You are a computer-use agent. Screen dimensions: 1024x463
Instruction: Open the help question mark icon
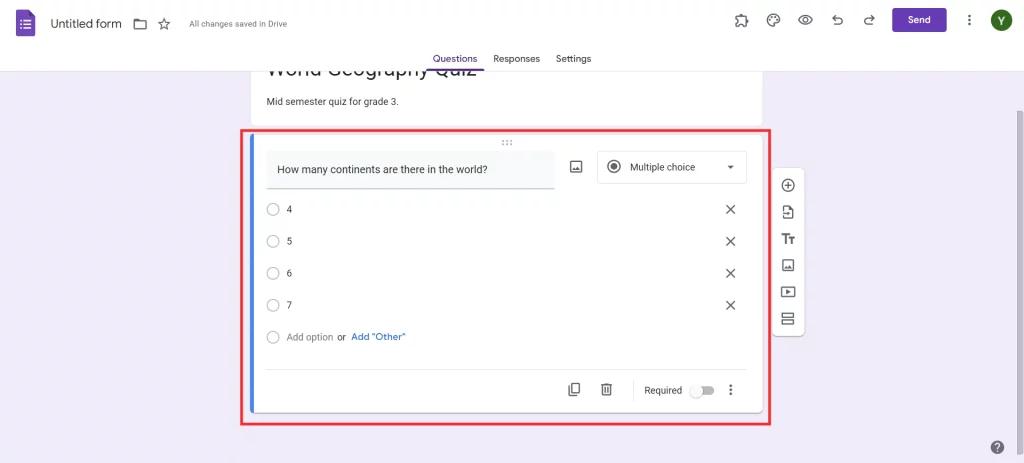[997, 447]
